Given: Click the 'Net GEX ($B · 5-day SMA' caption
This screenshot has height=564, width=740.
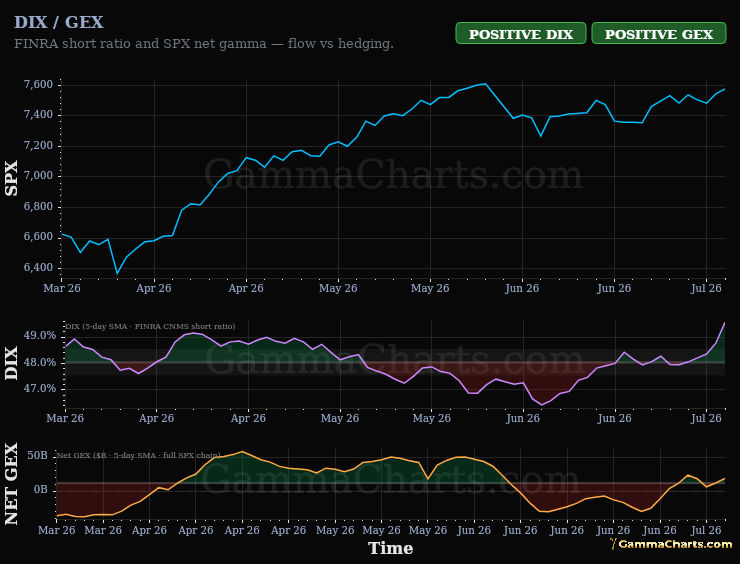Looking at the screenshot, I should [x=108, y=455].
